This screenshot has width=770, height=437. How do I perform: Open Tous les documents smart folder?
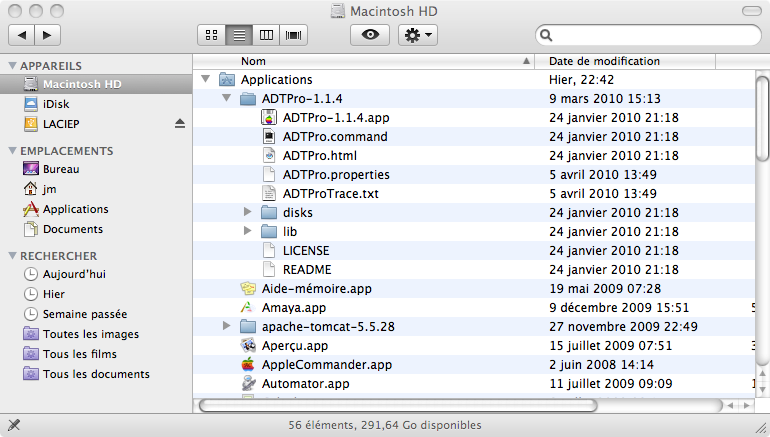point(96,374)
